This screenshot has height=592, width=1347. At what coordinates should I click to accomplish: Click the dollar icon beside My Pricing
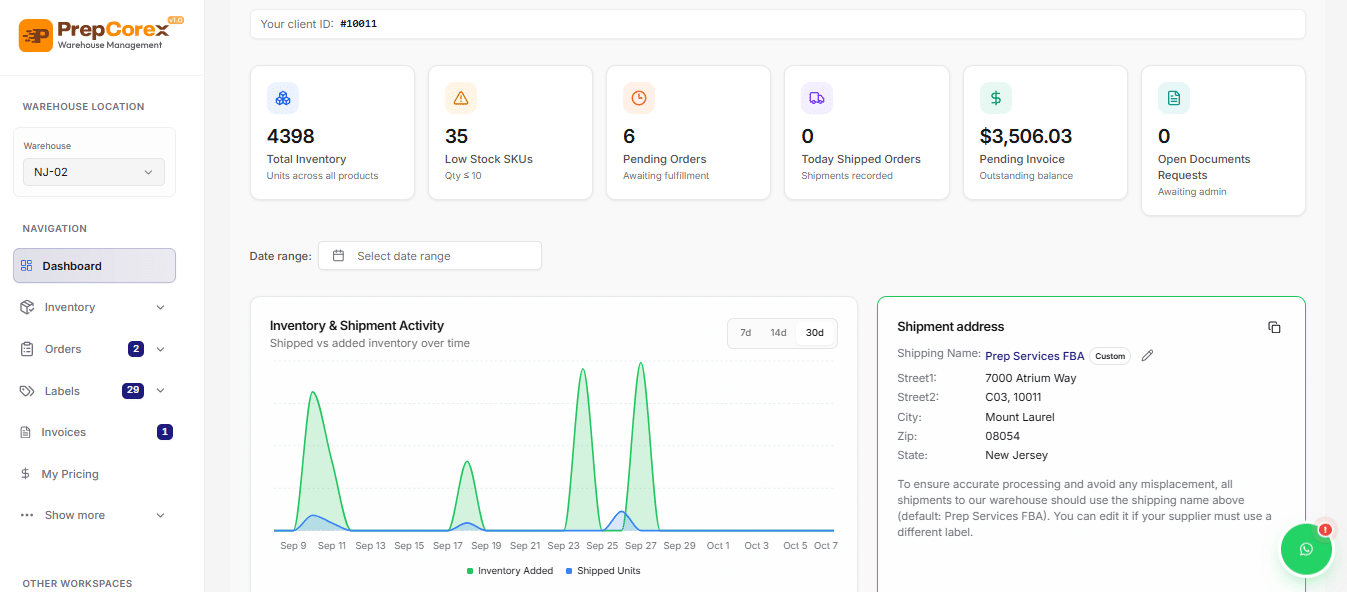pyautogui.click(x=26, y=474)
